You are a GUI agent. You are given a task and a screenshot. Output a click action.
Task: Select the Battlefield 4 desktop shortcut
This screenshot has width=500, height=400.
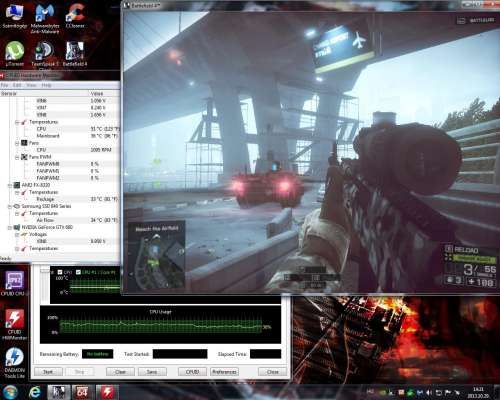75,53
